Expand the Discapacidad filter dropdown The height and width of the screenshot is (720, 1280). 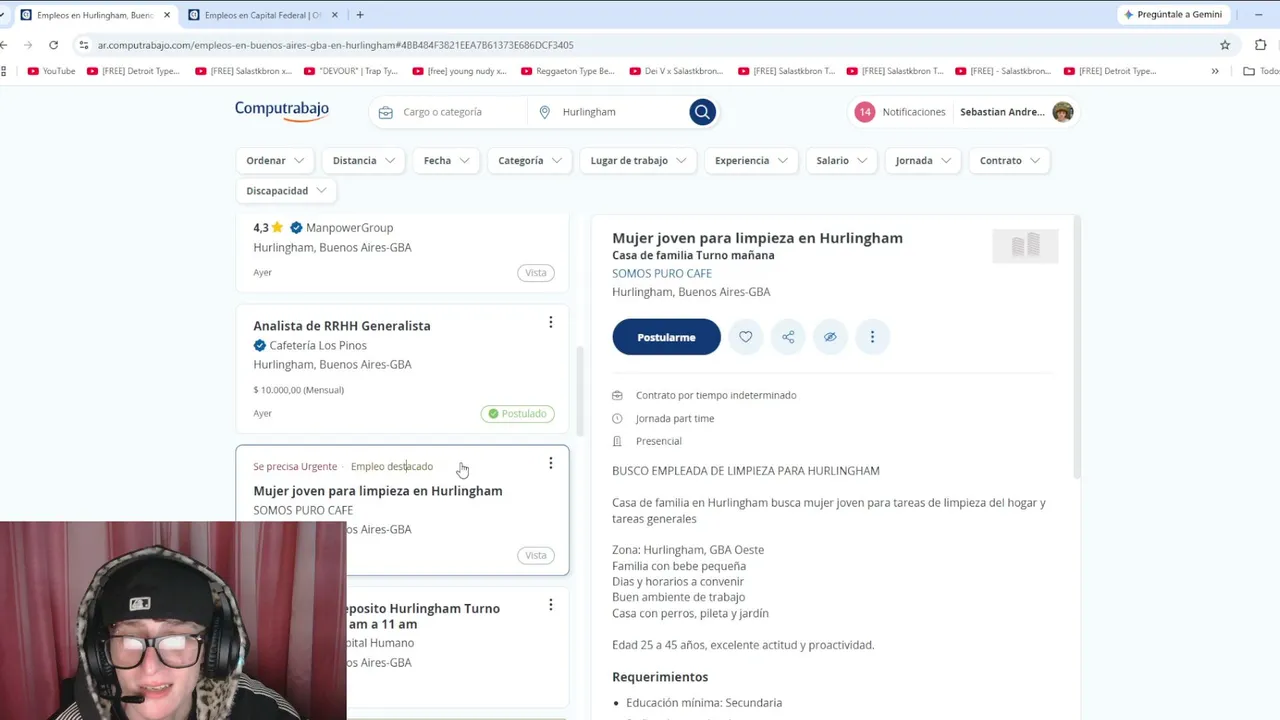click(x=286, y=191)
